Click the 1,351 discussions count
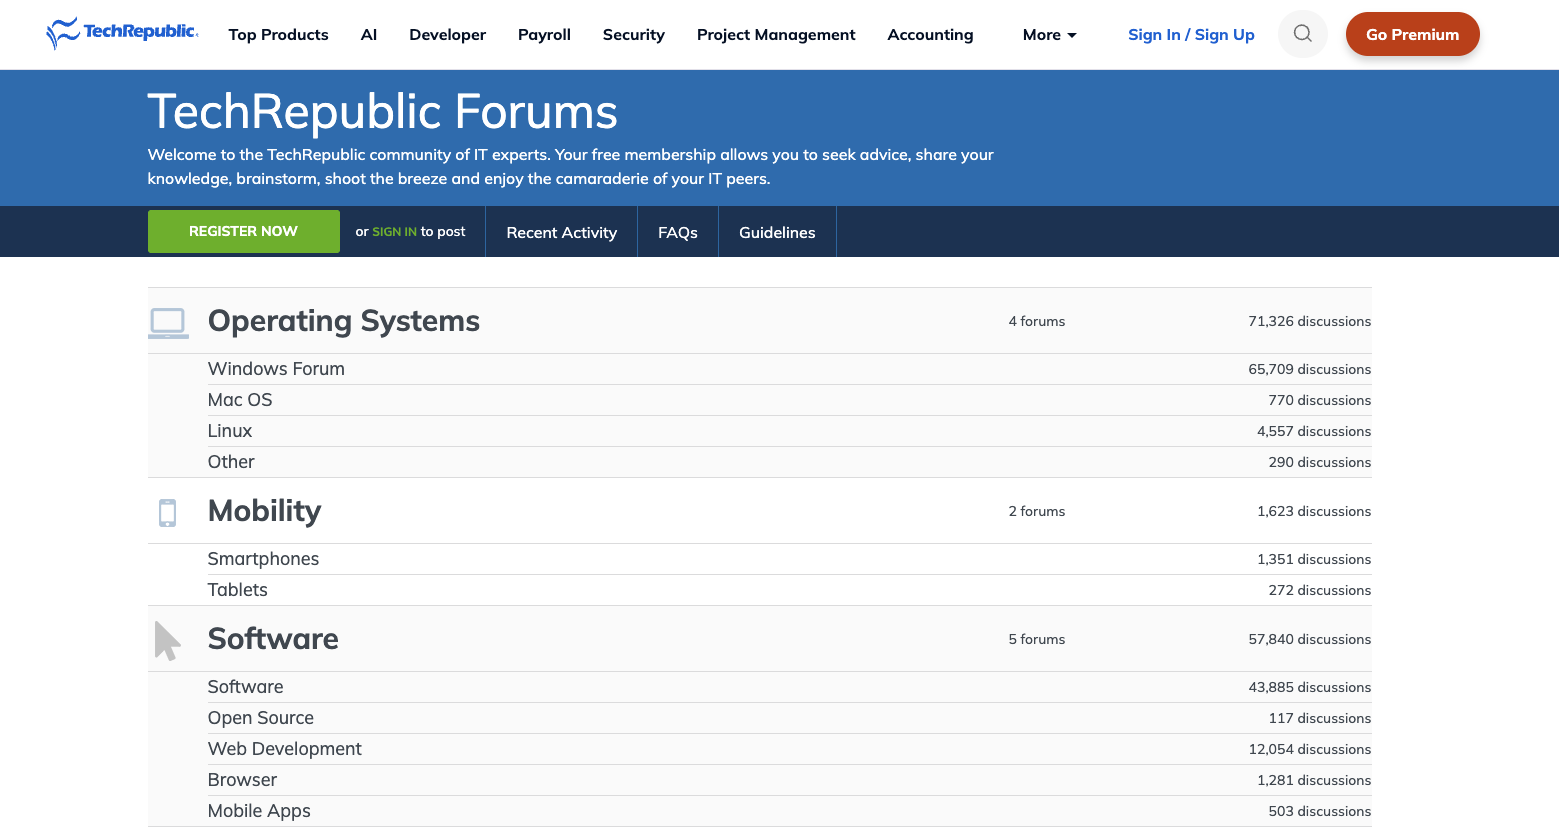Screen dimensions: 1559x835 point(1314,559)
